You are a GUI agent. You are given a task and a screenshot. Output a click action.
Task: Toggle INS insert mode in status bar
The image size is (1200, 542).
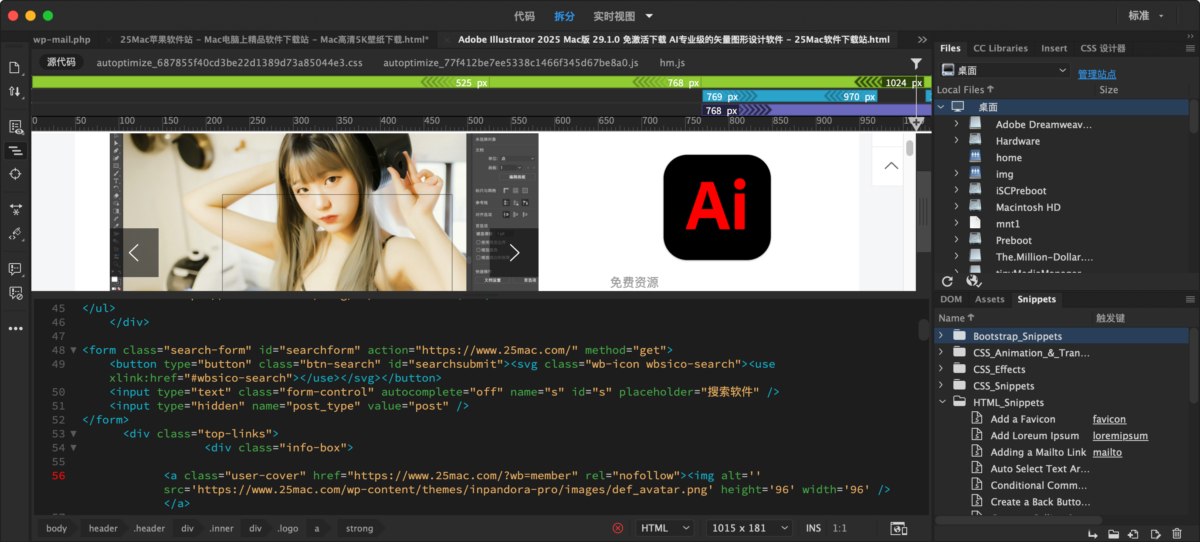pos(813,528)
